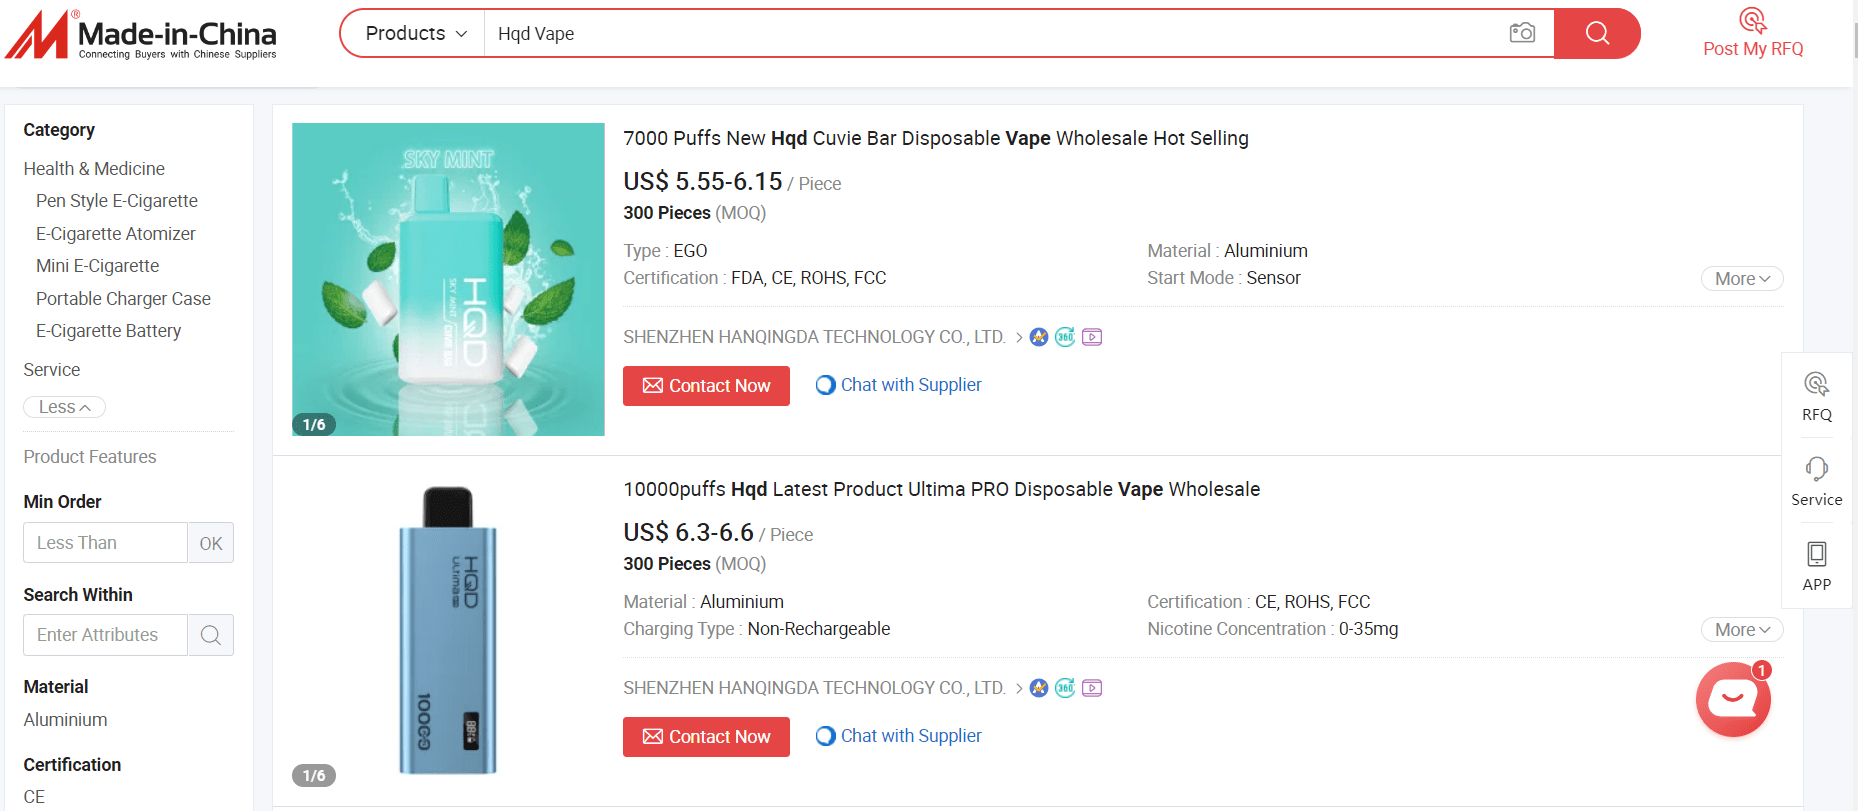The image size is (1858, 811).
Task: Click the 360 view icon on the Cuvie Bar listing
Action: coord(1065,337)
